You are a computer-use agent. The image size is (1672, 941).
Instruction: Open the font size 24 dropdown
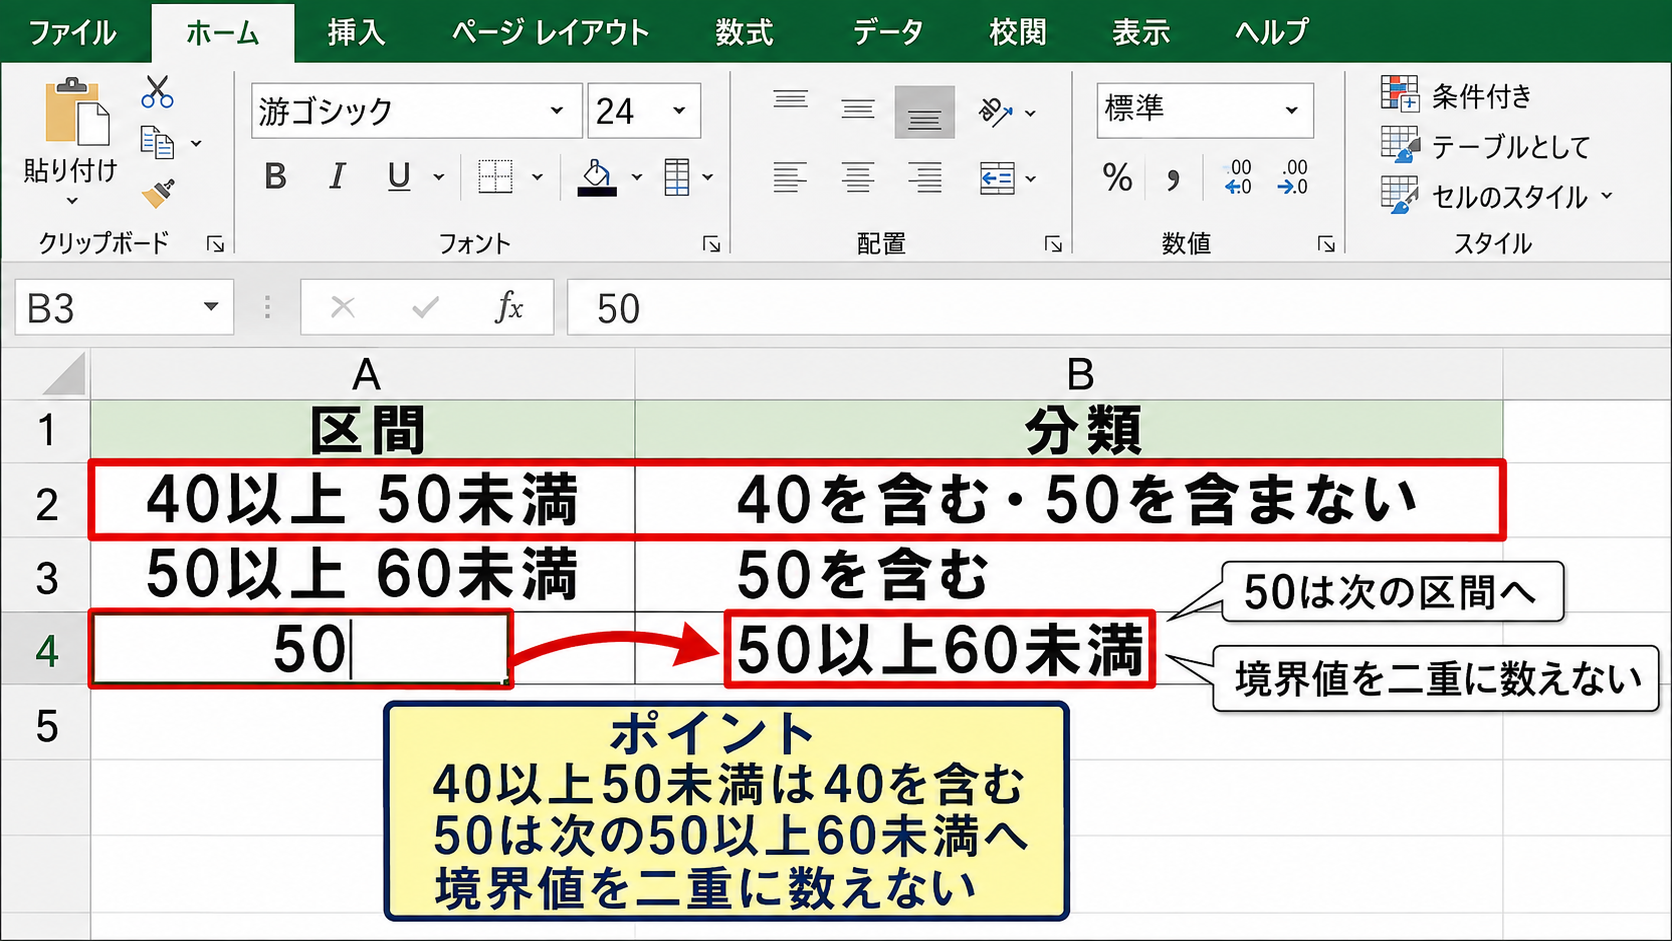[679, 110]
